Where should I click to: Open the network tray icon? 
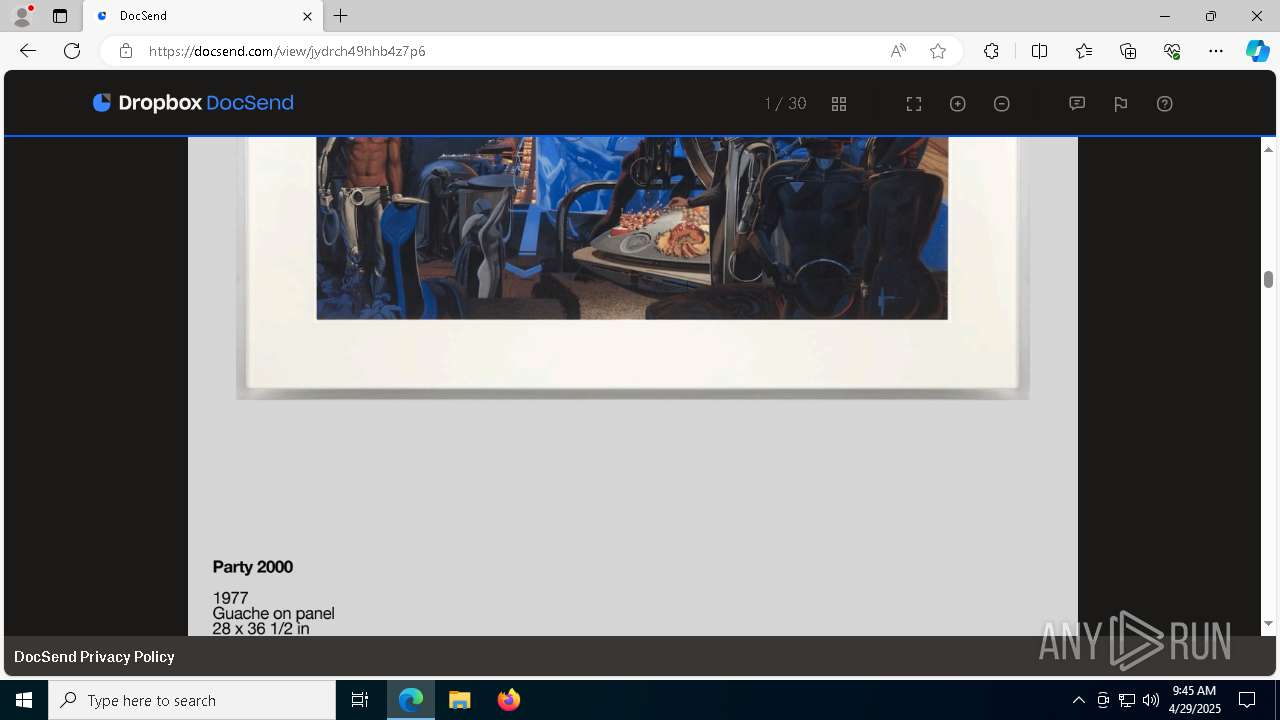pos(1127,700)
